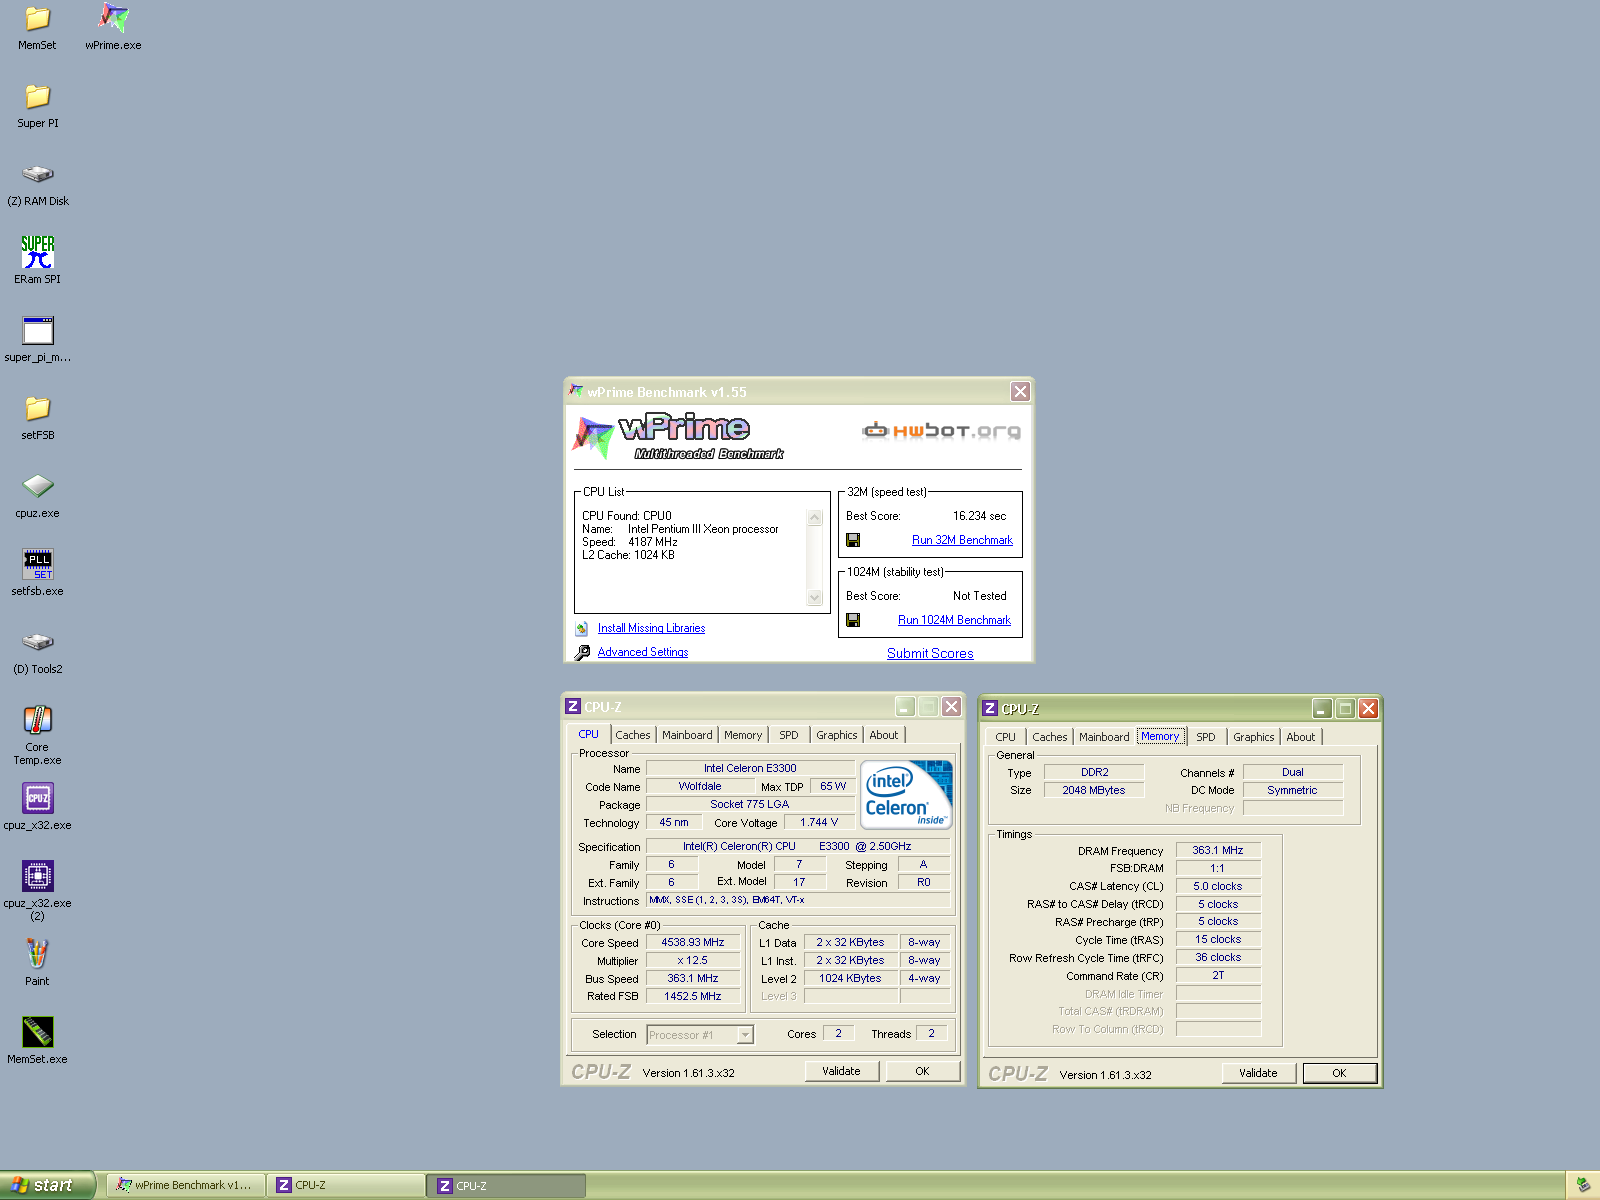Screen dimensions: 1600x1200
Task: Open Advanced Settings link in wPrime
Action: pyautogui.click(x=643, y=652)
